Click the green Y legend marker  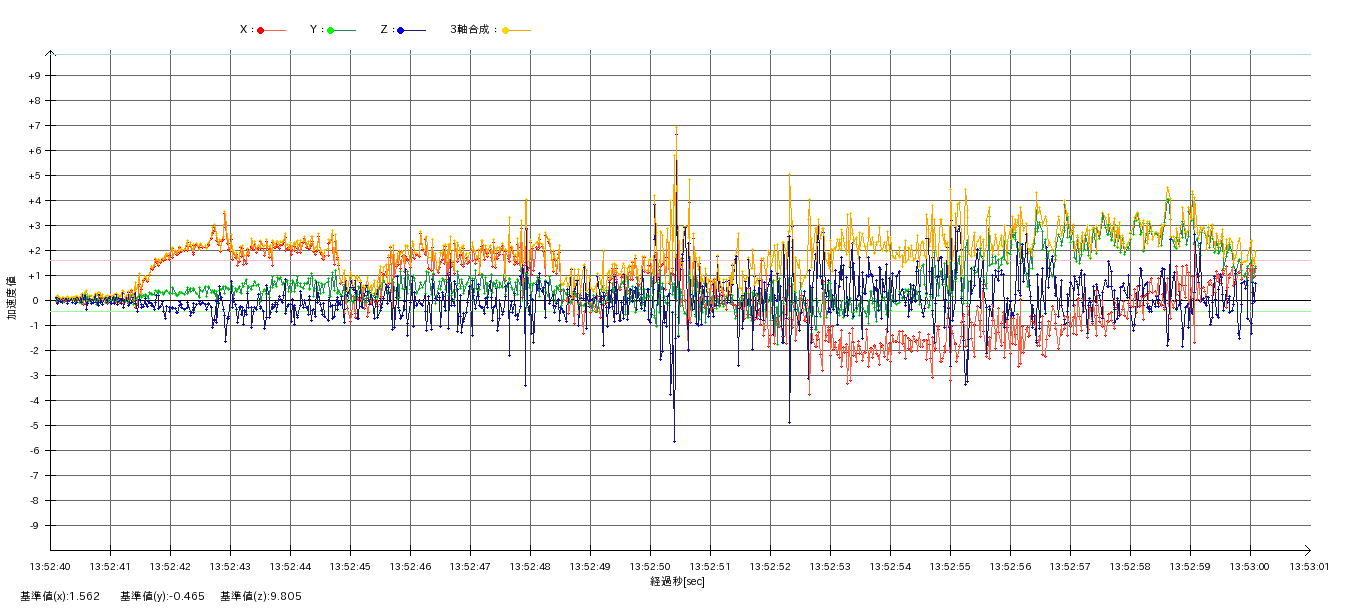point(331,30)
